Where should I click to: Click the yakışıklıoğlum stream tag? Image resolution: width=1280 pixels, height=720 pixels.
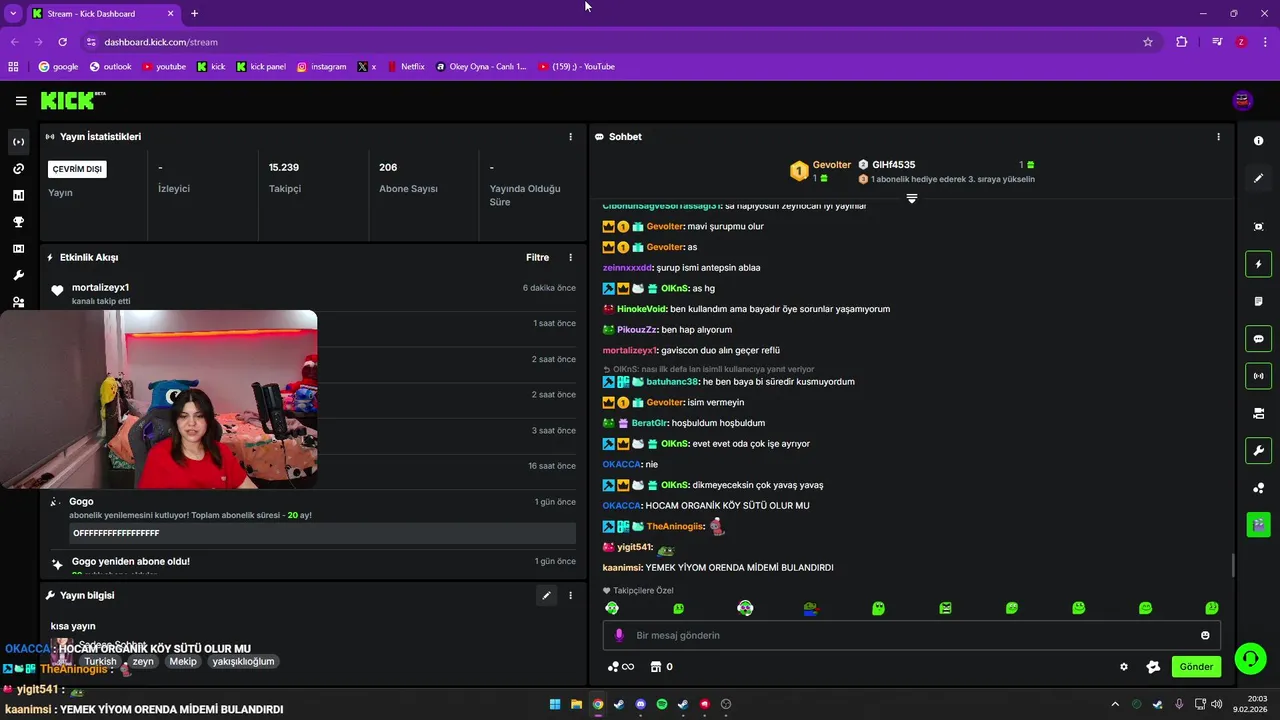[x=243, y=661]
